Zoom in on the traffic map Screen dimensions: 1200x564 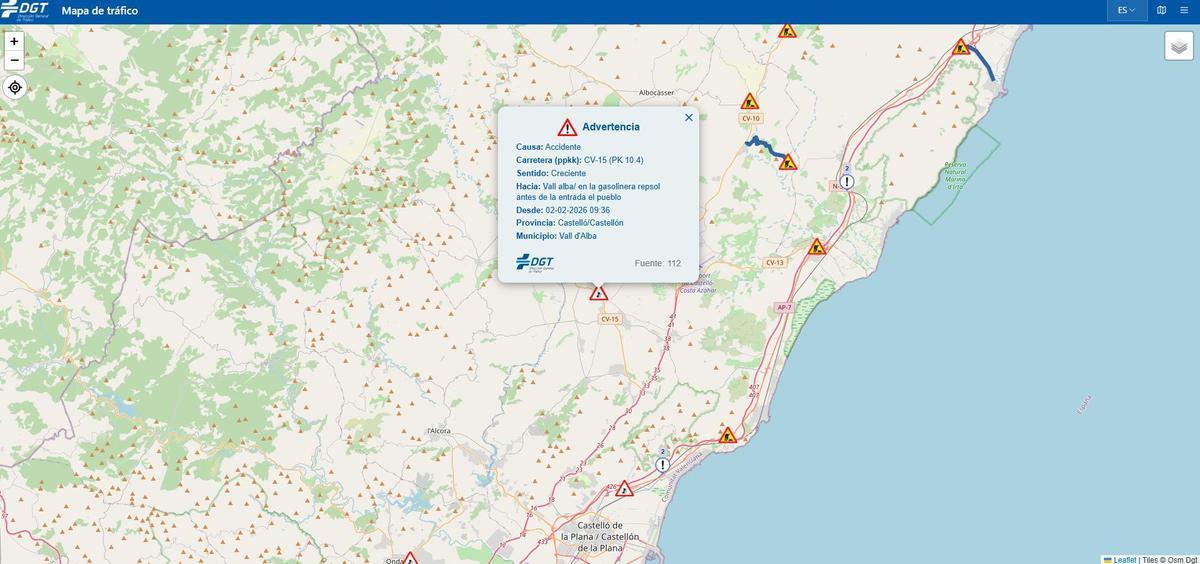pyautogui.click(x=14, y=41)
